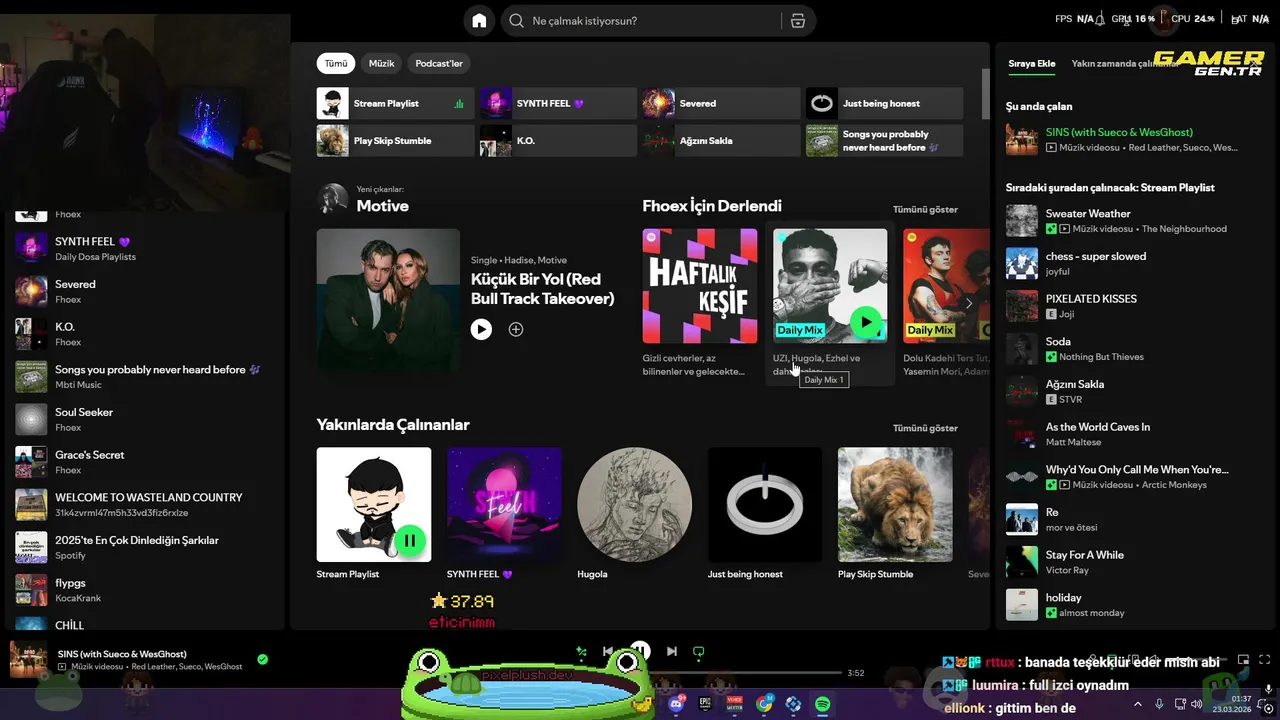Skip to the previous track

608,651
